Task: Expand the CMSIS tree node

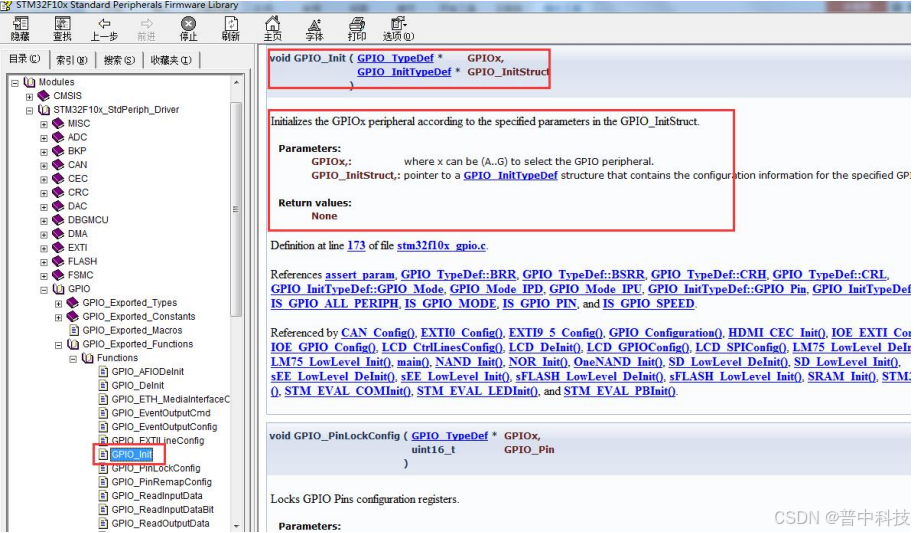Action: click(29, 97)
